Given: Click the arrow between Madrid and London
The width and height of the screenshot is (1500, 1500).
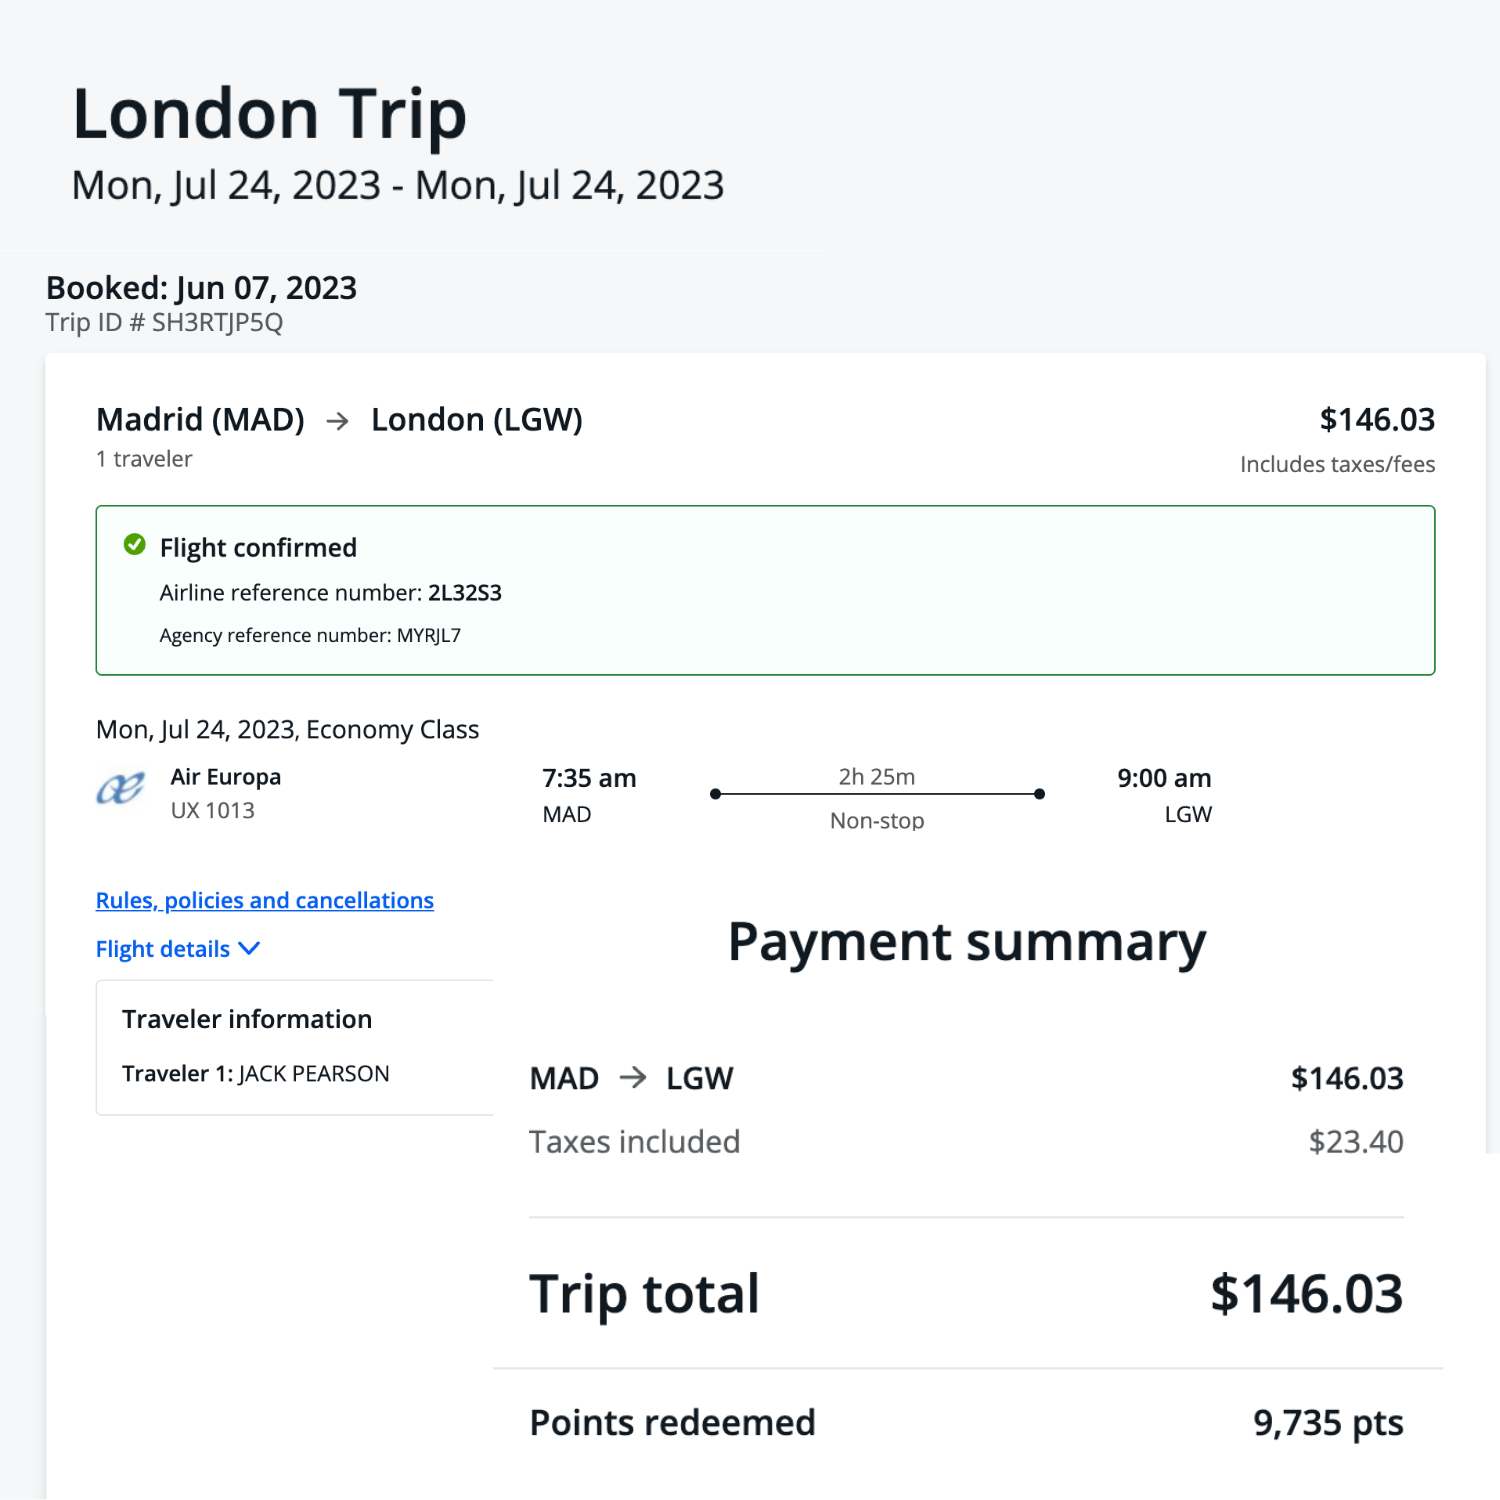Looking at the screenshot, I should click(338, 421).
